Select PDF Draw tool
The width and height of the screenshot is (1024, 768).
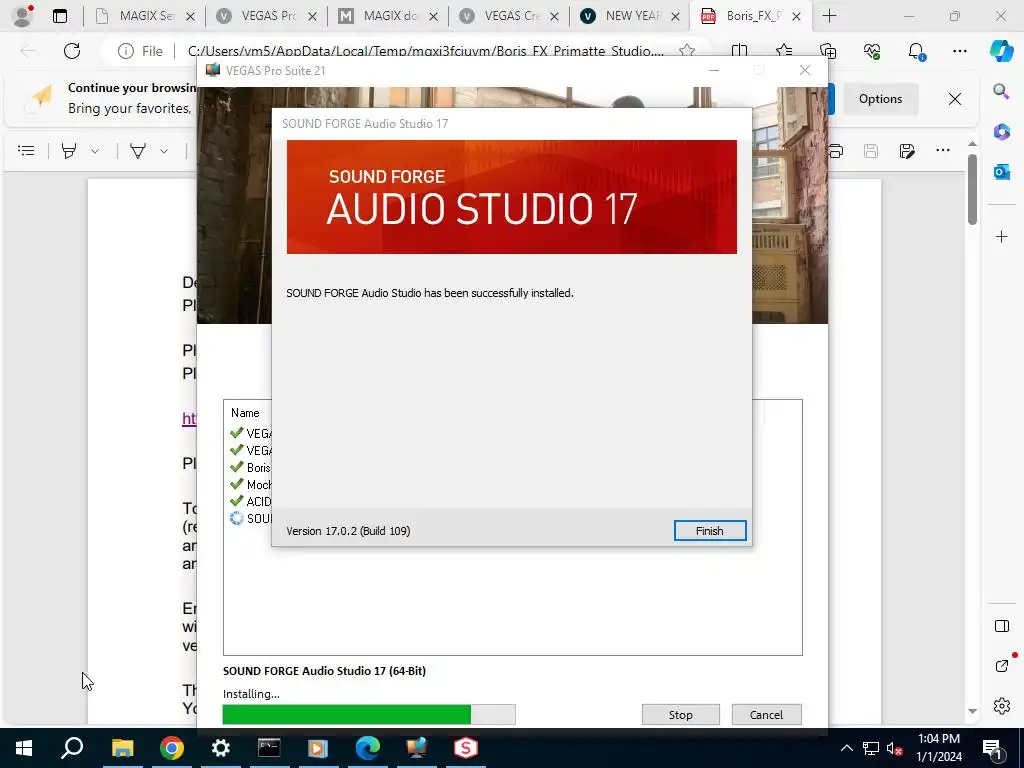[x=138, y=151]
